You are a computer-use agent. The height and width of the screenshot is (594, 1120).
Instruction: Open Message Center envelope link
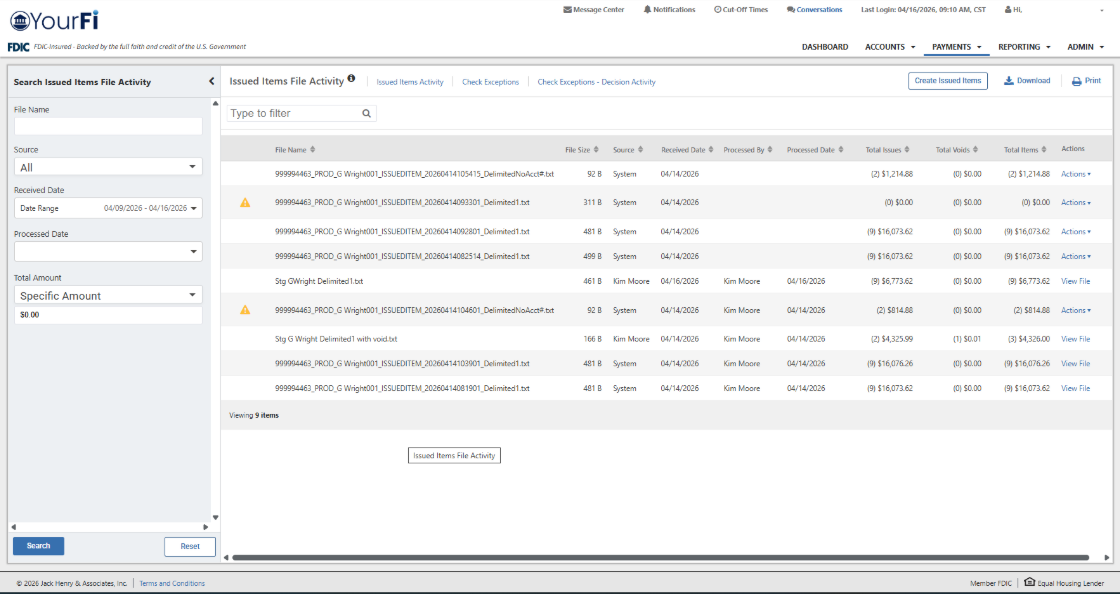(594, 10)
